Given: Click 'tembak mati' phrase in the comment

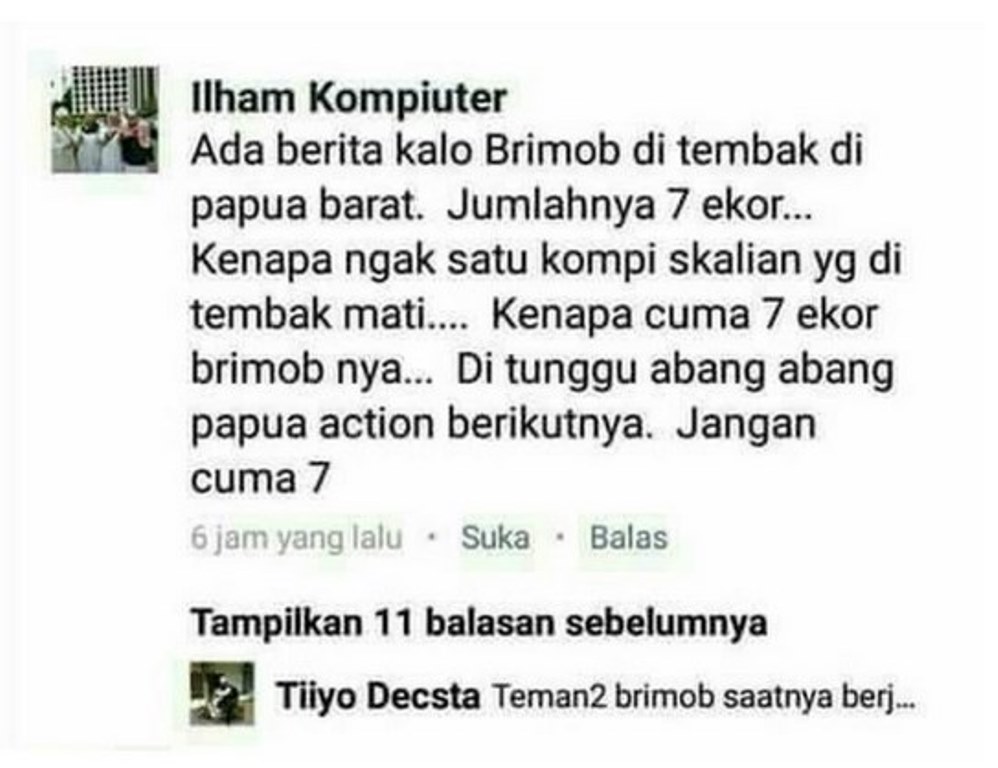Looking at the screenshot, I should point(328,314).
